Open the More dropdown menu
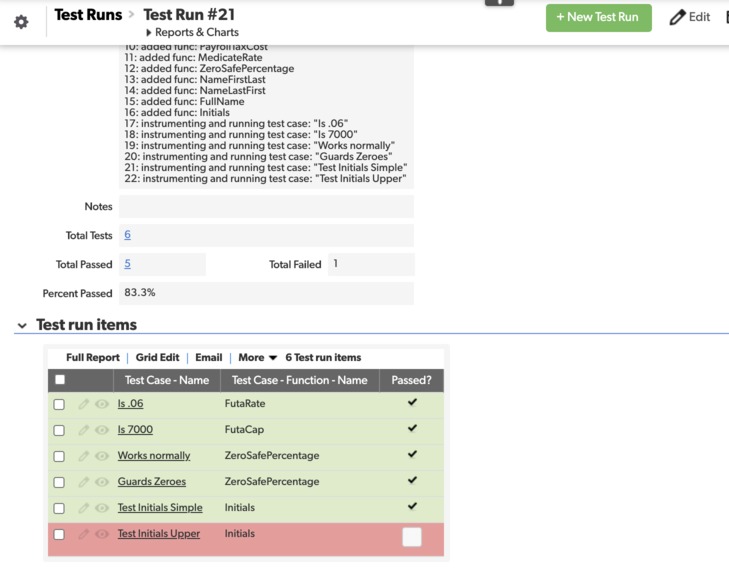Screen dimensions: 729x573 258,357
